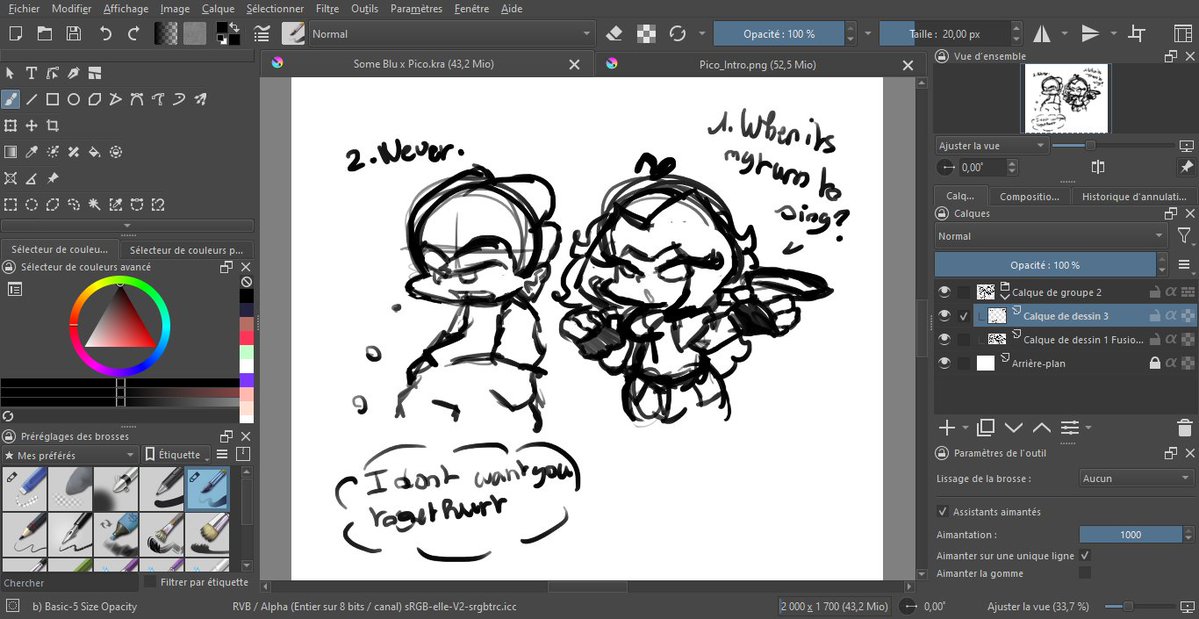The height and width of the screenshot is (619, 1199).
Task: Delete the selected layer with trash icon
Action: (x=1184, y=426)
